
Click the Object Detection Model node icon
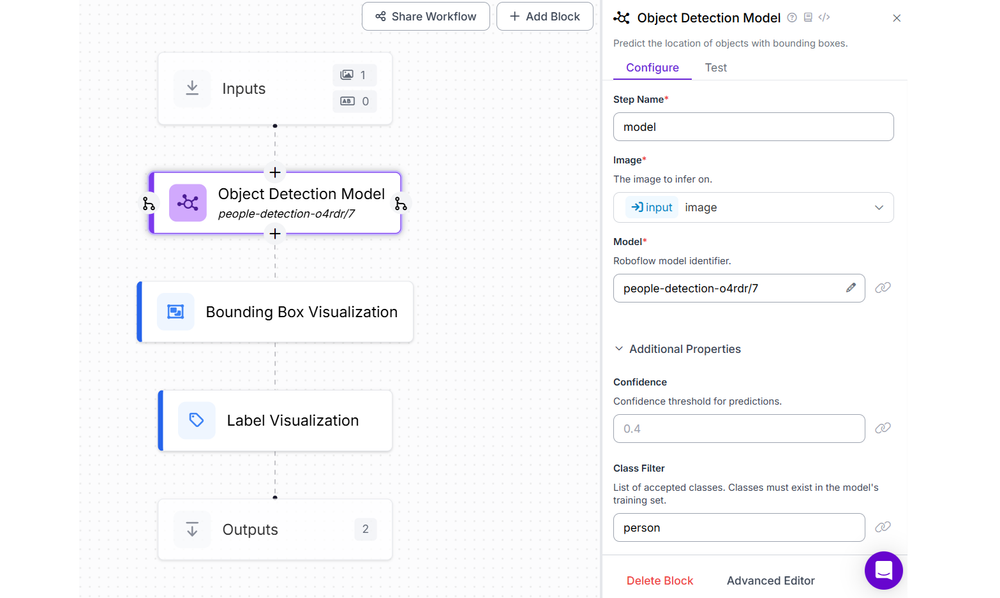pyautogui.click(x=187, y=203)
